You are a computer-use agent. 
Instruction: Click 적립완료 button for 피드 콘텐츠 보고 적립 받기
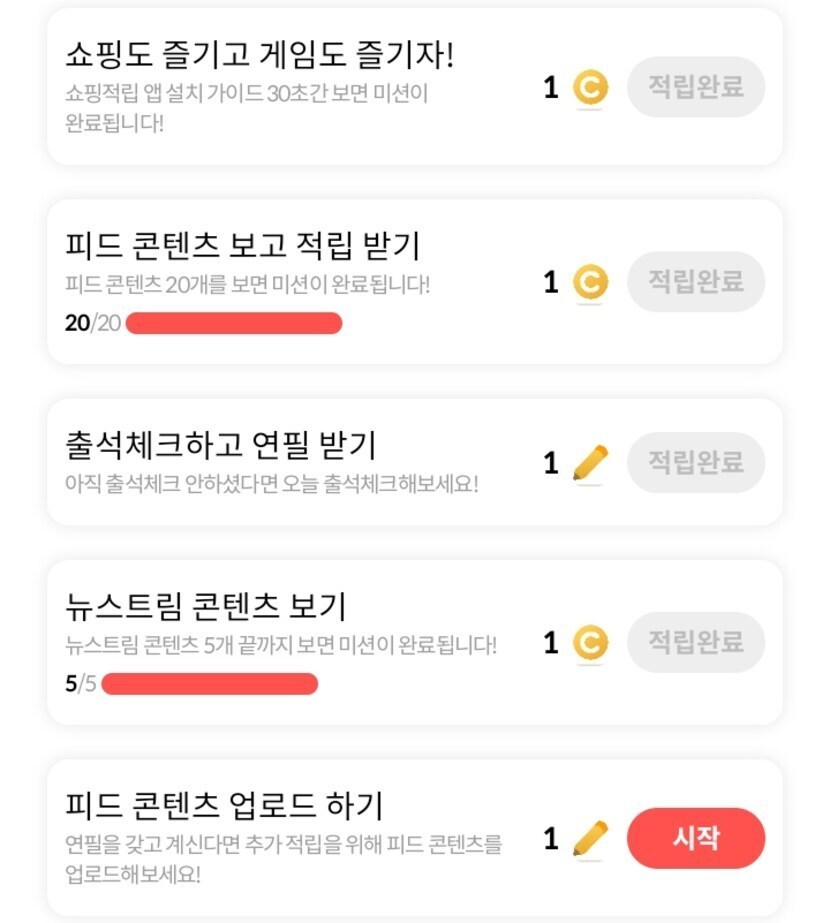(696, 282)
